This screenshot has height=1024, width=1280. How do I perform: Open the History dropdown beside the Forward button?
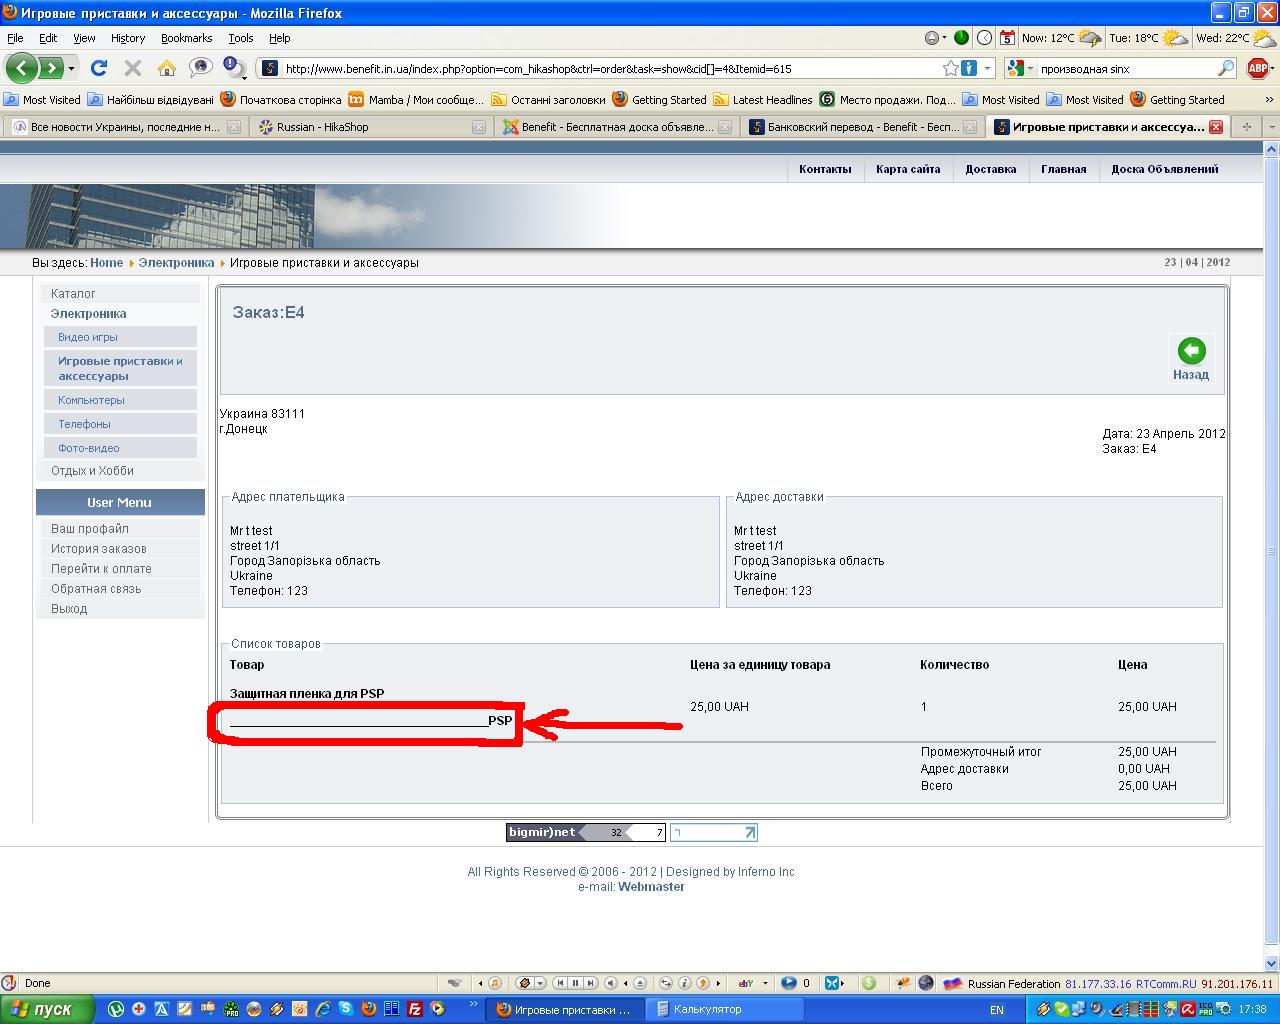72,69
